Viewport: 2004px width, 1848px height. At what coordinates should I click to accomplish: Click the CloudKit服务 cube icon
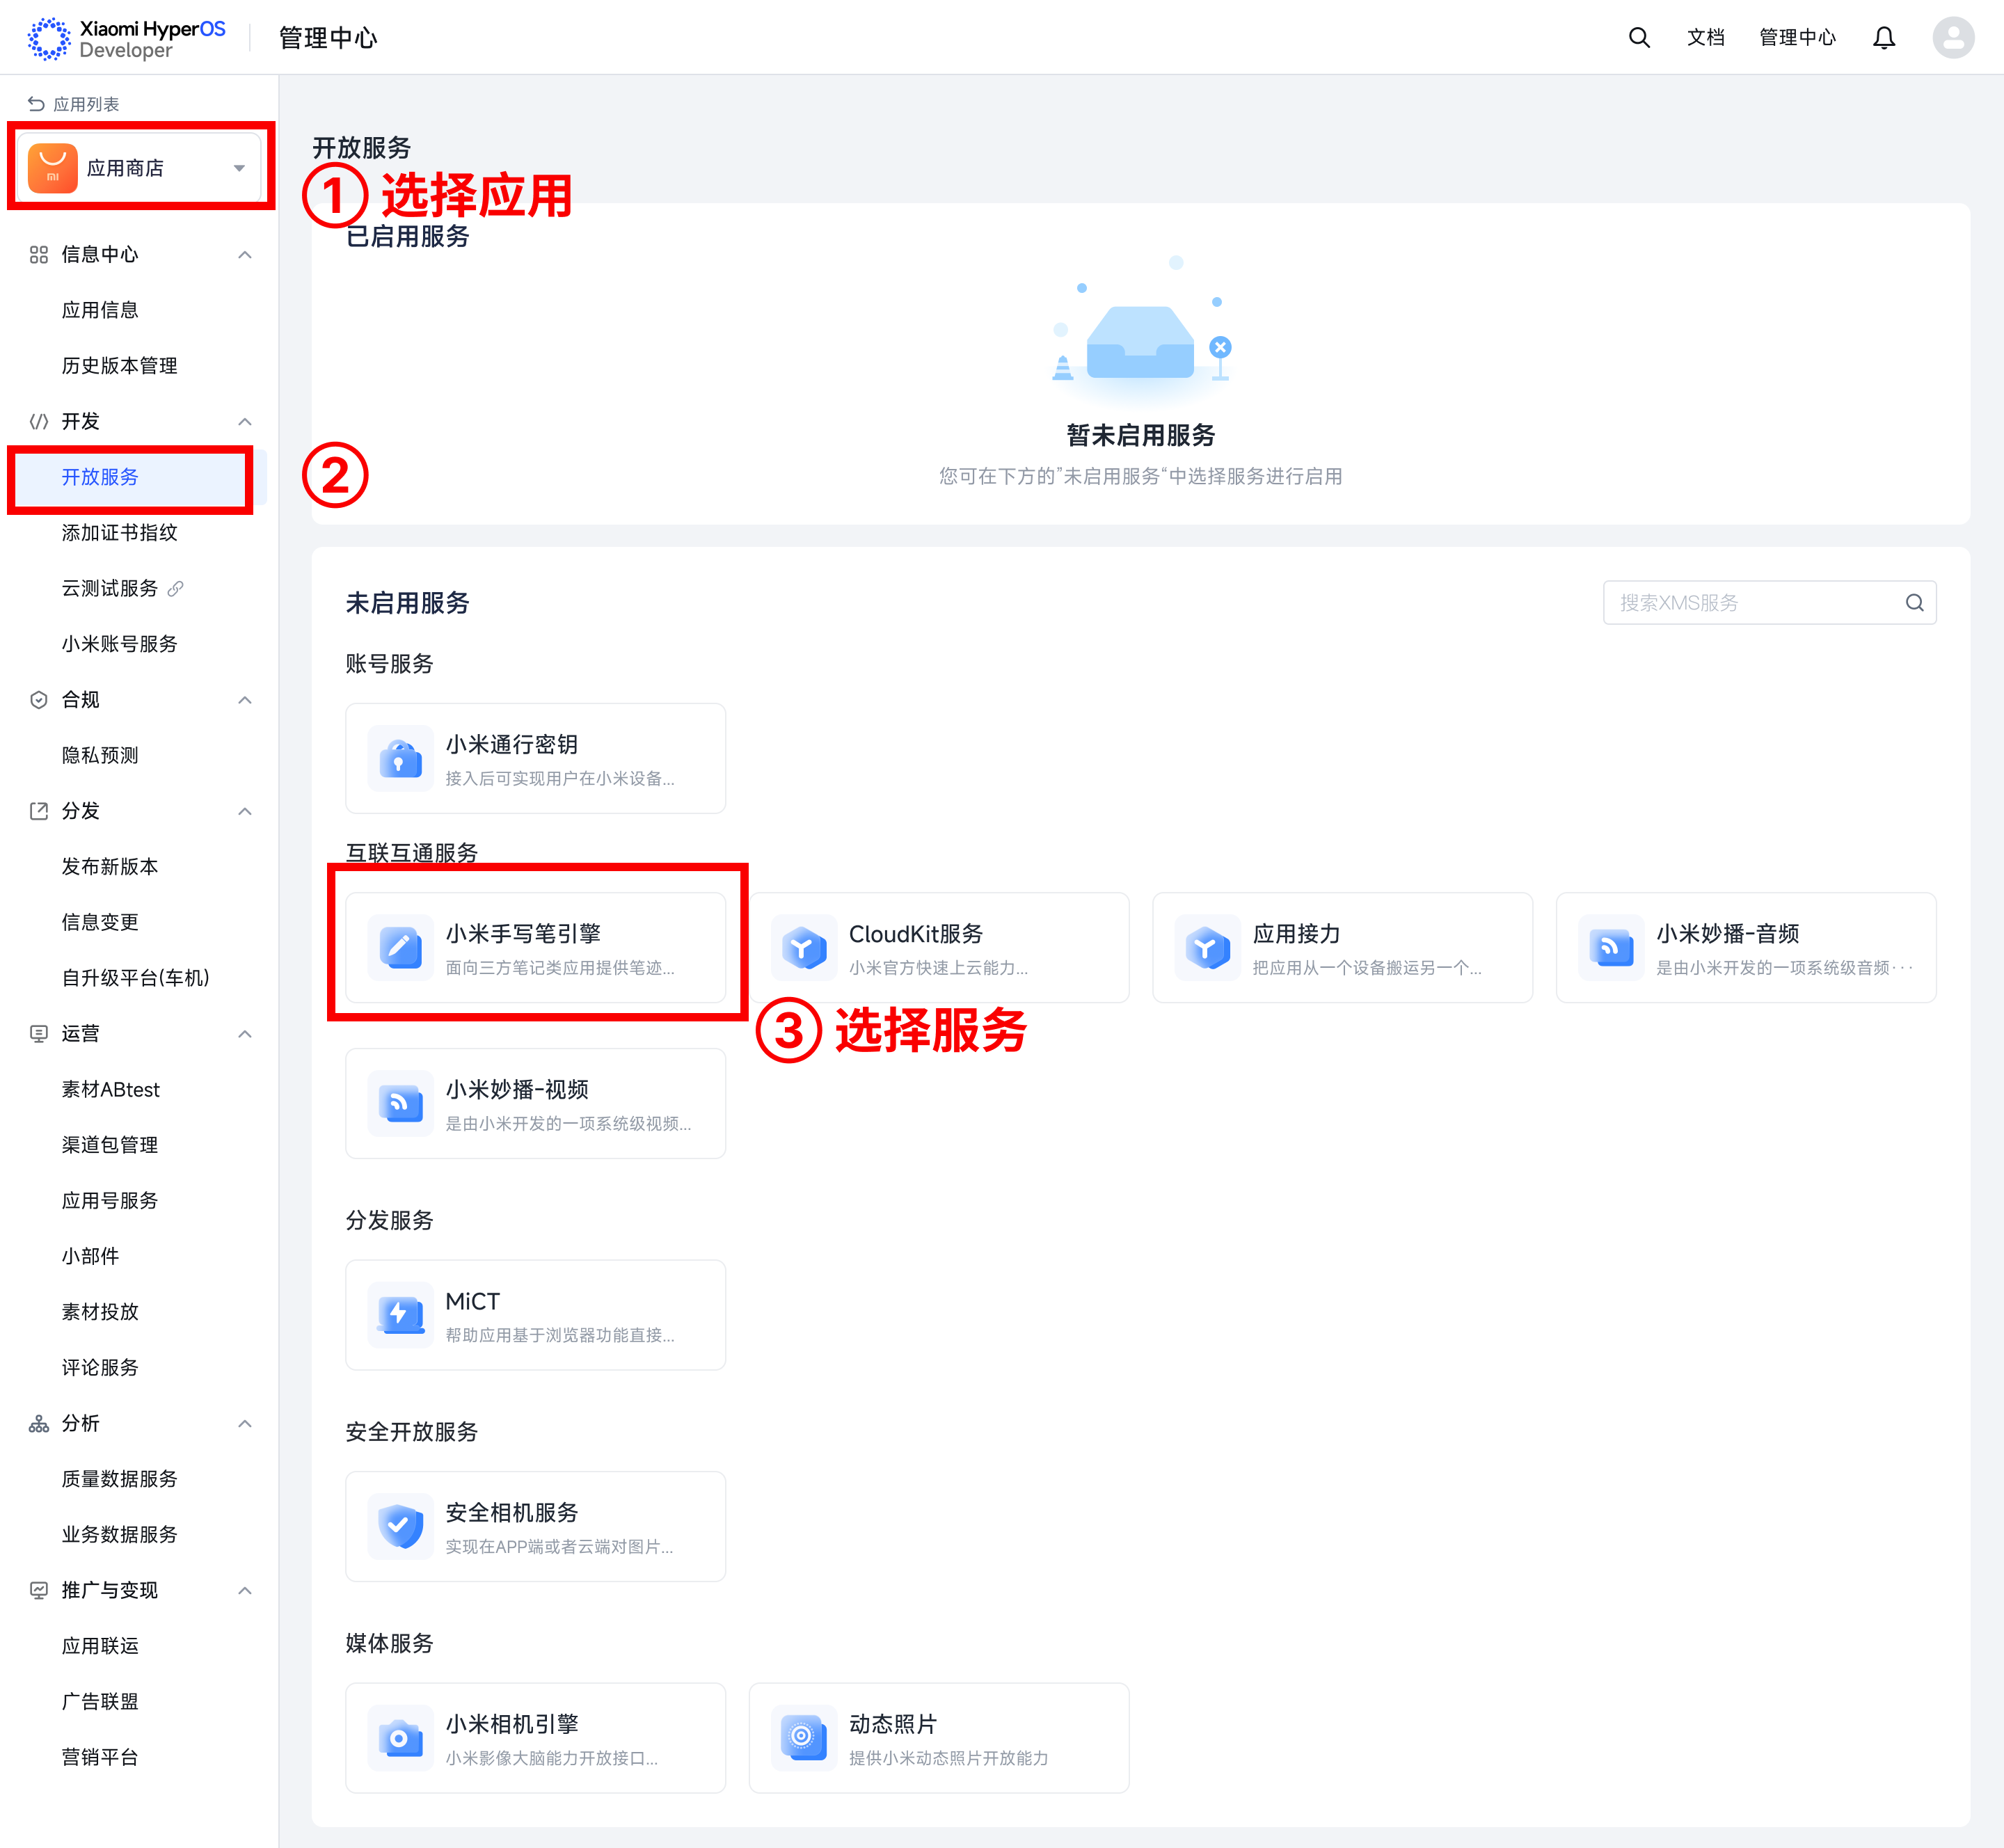tap(804, 948)
